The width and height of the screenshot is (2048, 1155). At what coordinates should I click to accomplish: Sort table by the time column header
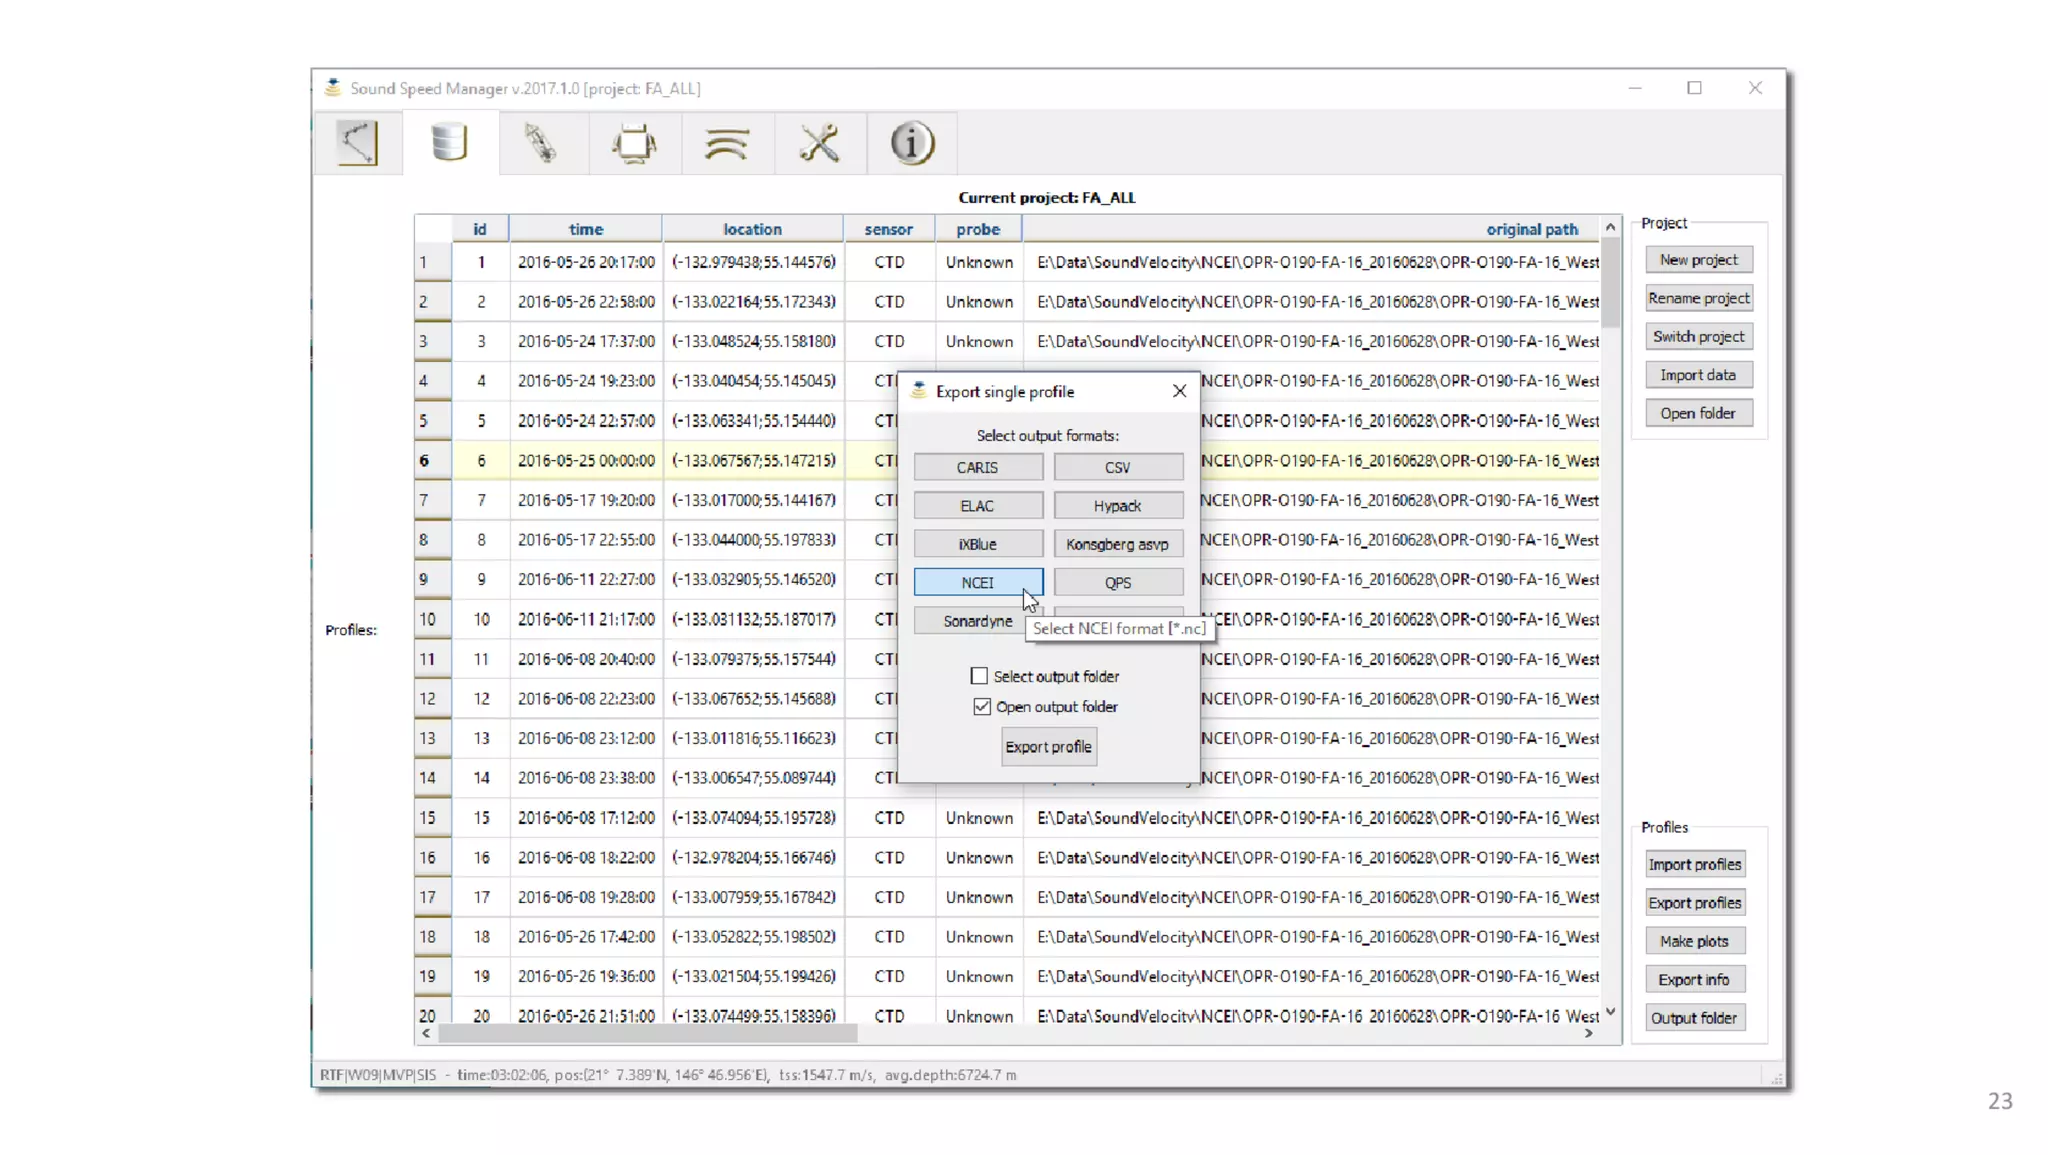(x=585, y=229)
